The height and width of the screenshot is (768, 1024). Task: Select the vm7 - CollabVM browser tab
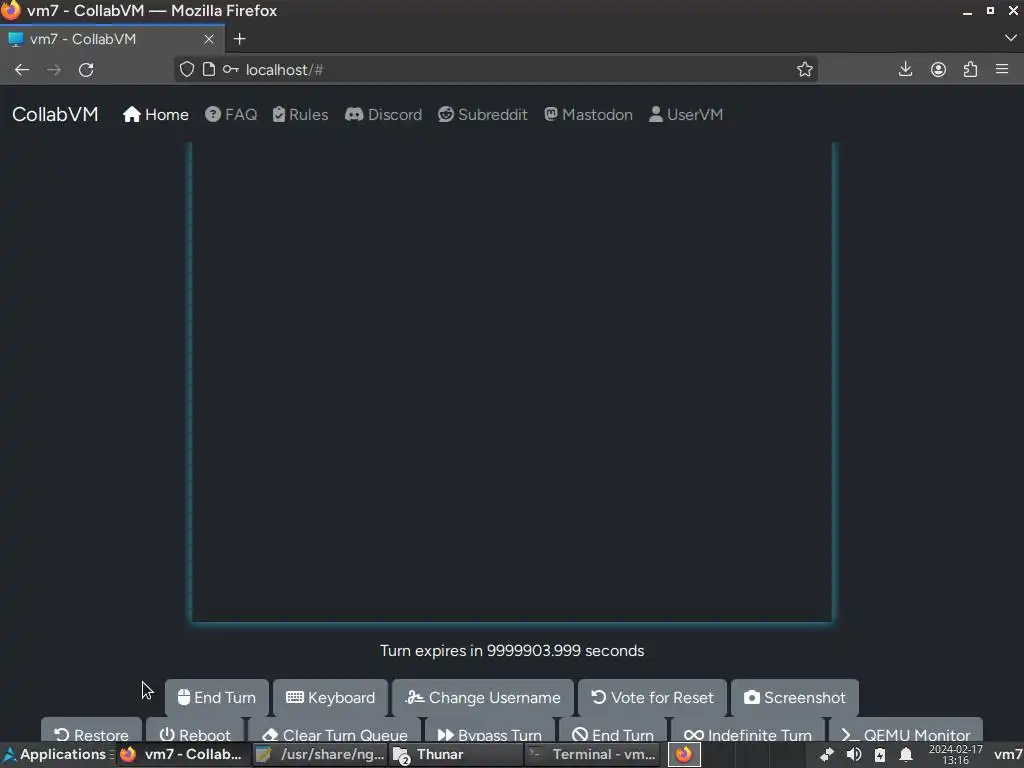click(x=111, y=39)
